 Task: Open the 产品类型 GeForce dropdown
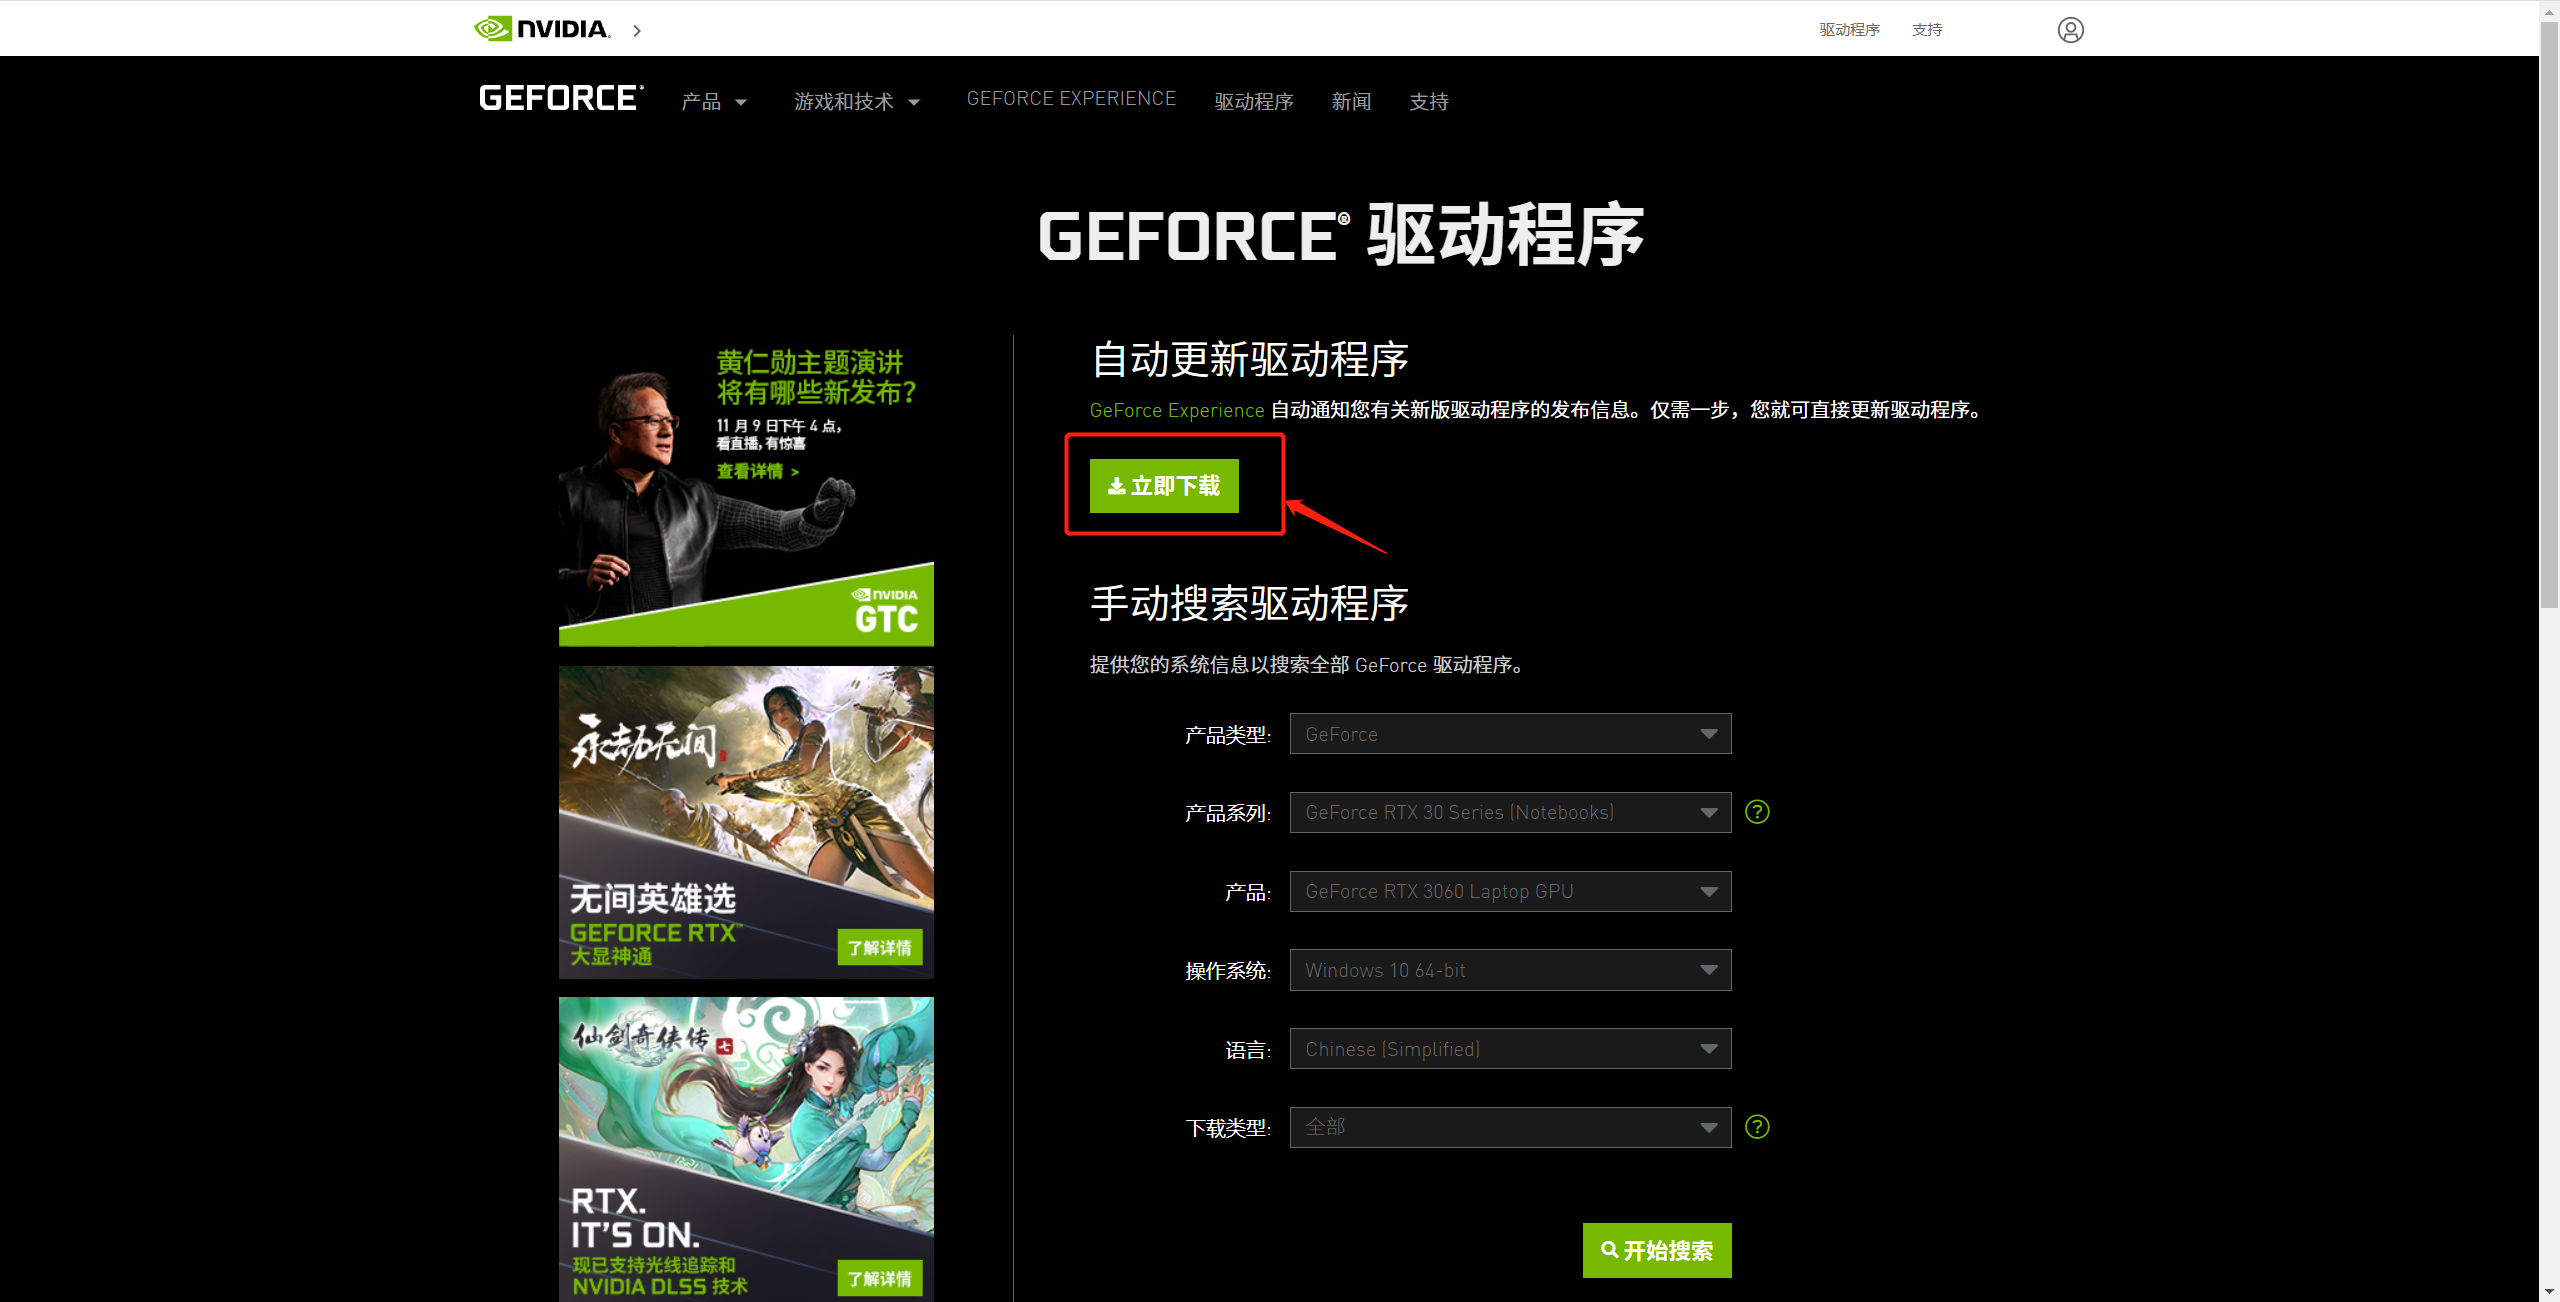(1509, 733)
